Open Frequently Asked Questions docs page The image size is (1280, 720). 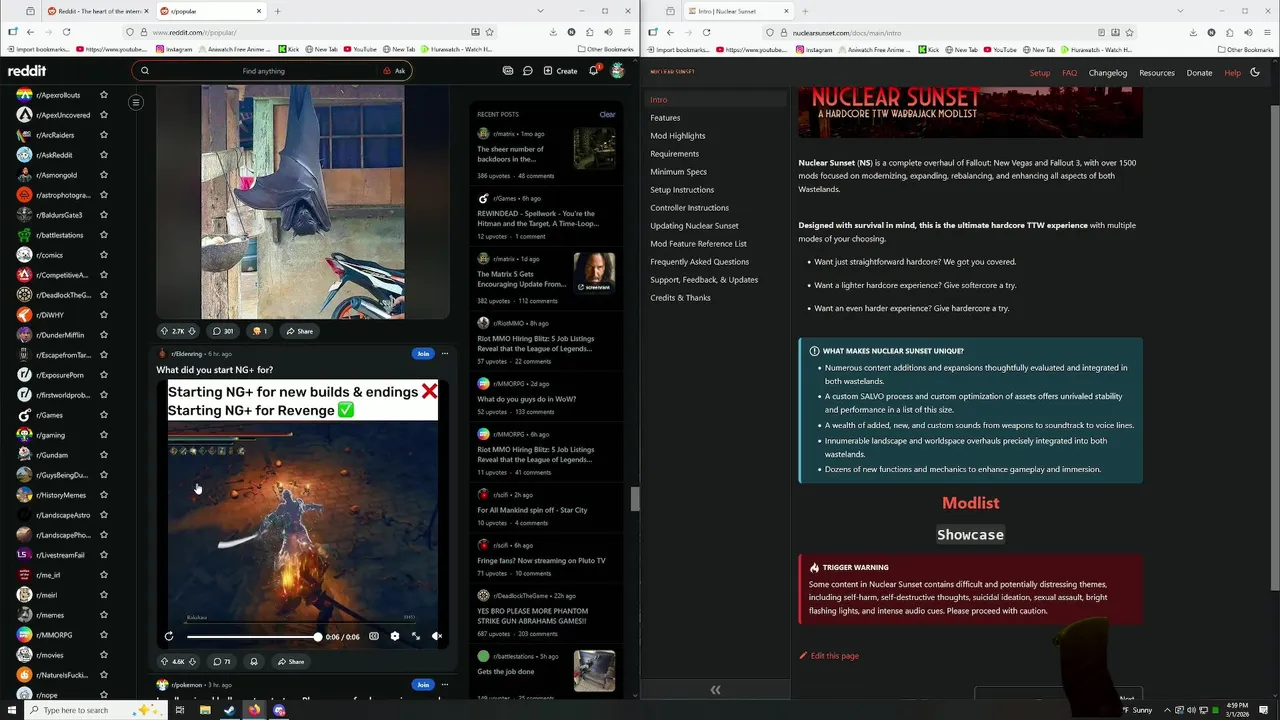[x=699, y=262]
